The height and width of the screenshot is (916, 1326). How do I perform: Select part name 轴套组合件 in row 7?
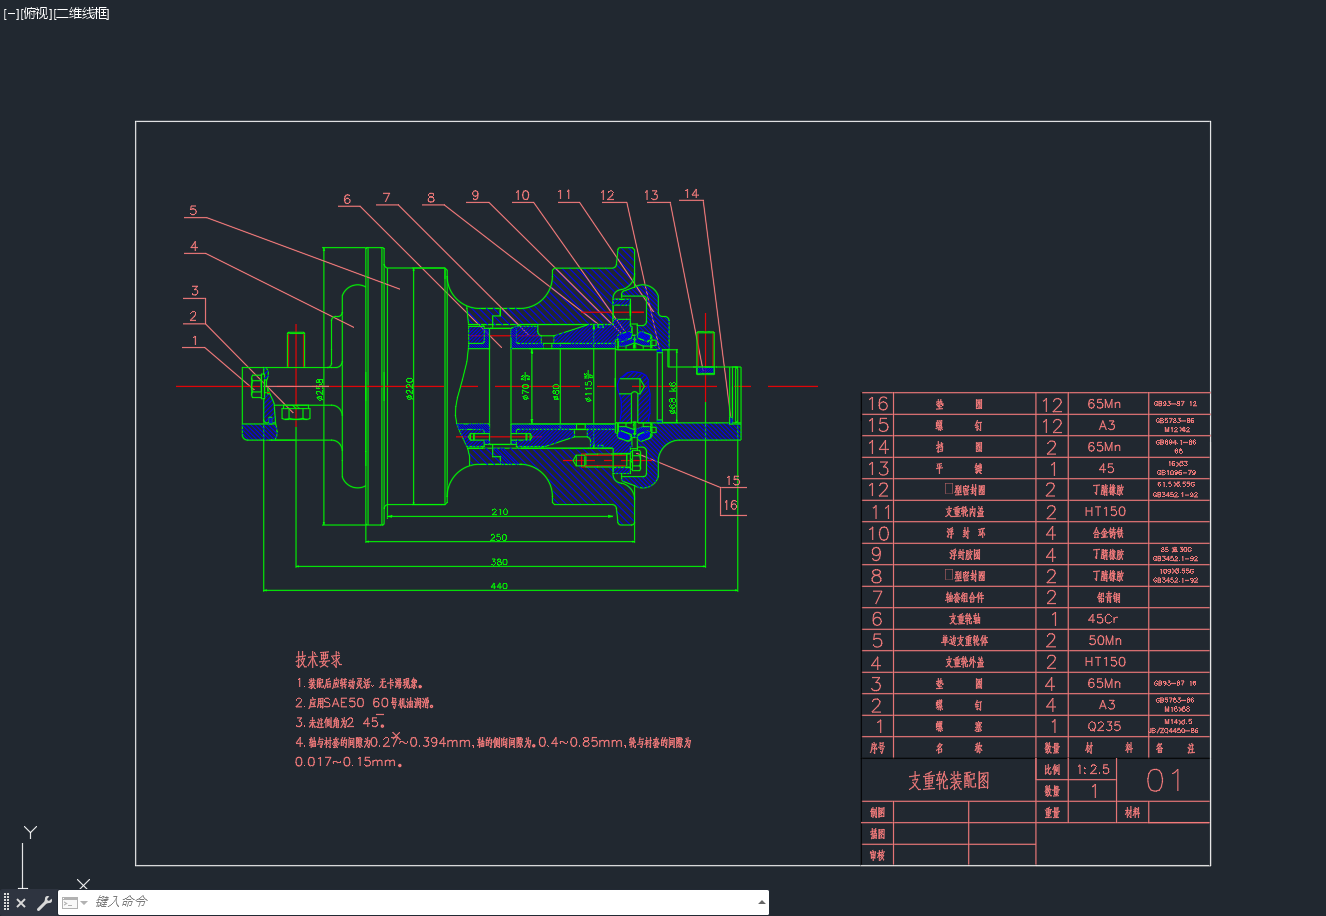pyautogui.click(x=965, y=597)
